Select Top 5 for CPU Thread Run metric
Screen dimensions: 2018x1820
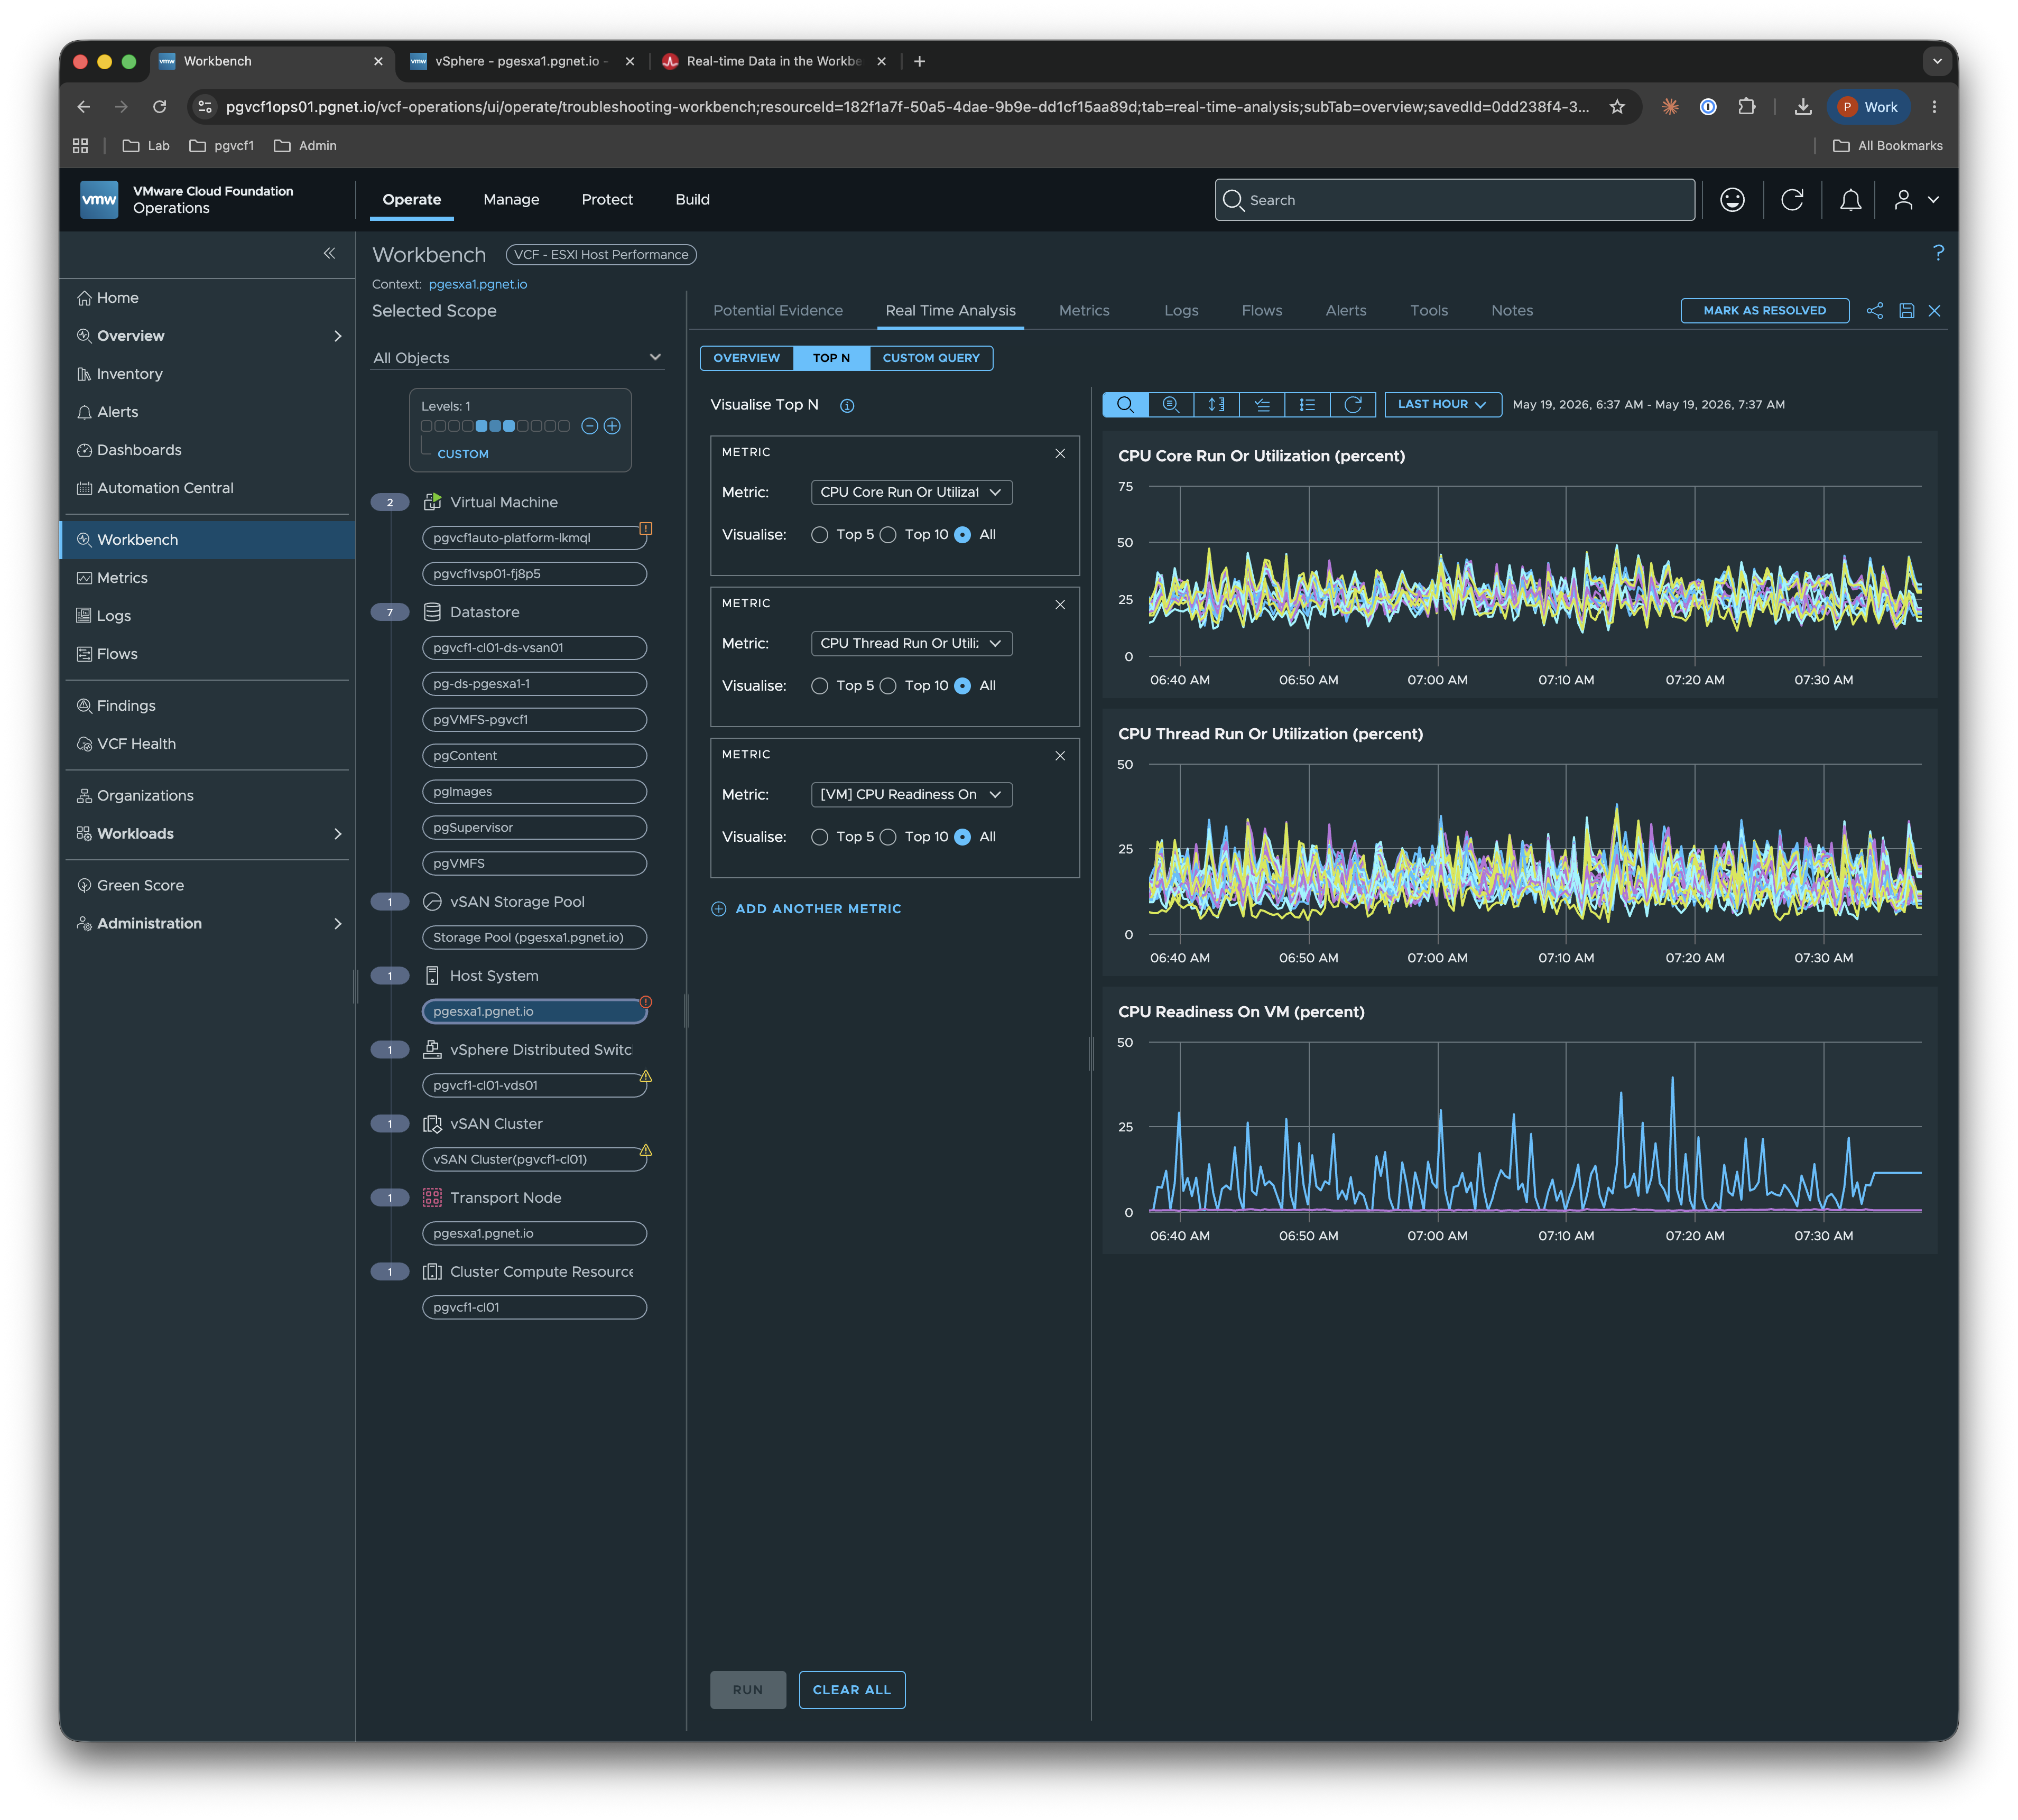820,686
